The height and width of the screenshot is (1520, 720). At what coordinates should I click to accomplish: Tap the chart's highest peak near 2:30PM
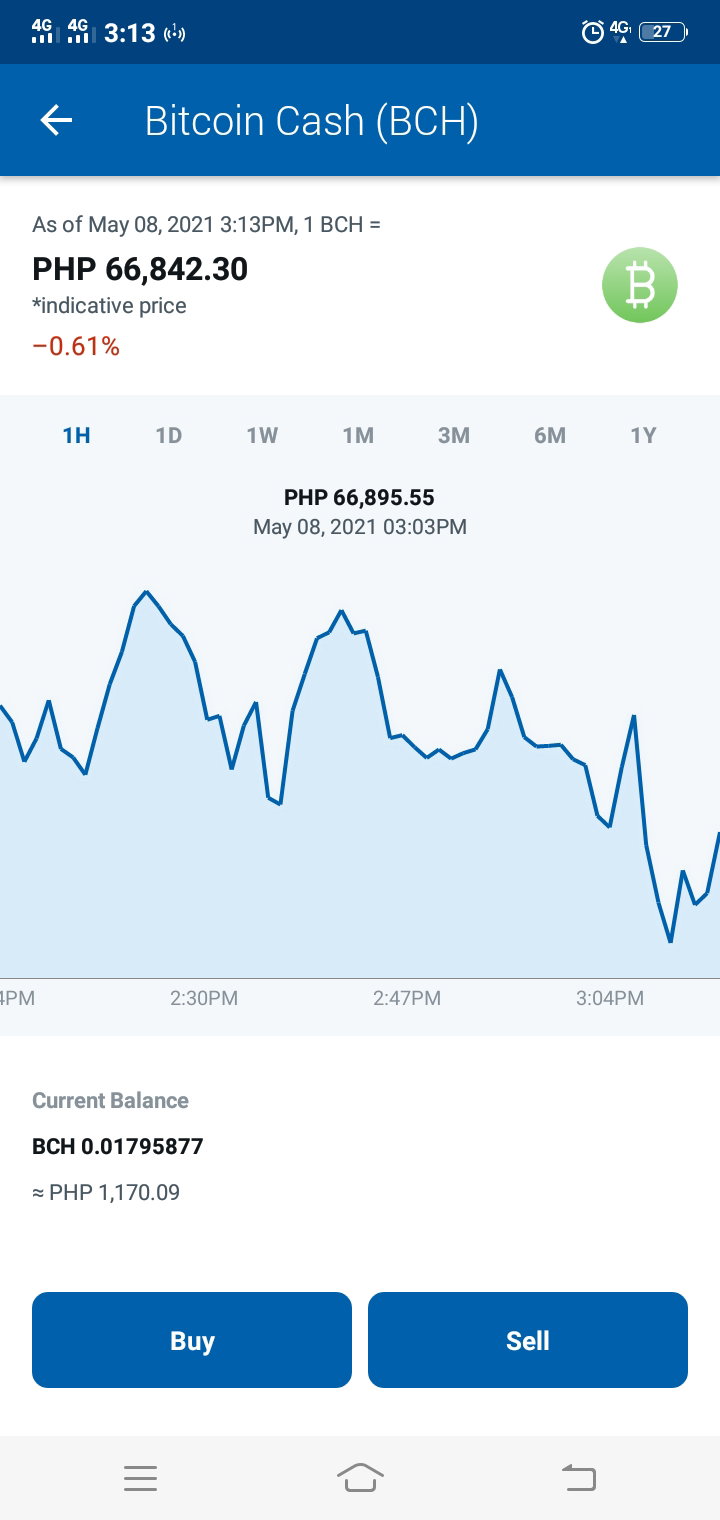[146, 592]
